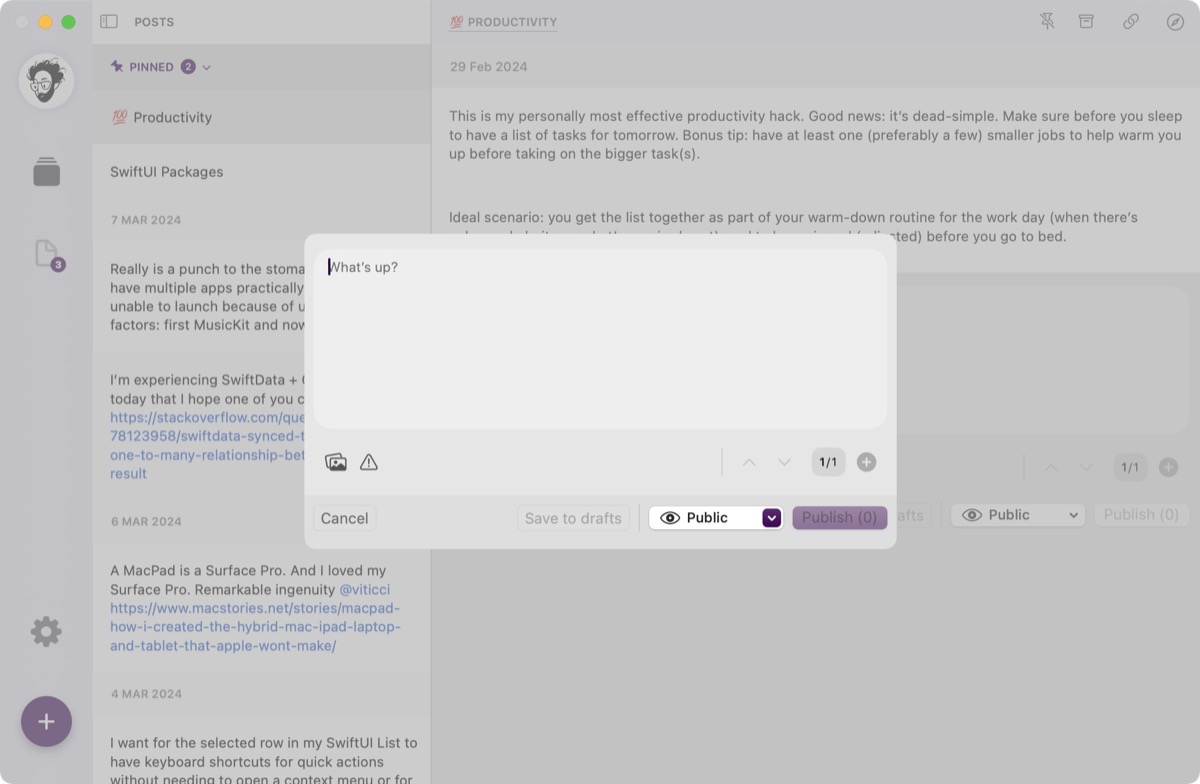Select the Productivity pinned post

pos(172,117)
